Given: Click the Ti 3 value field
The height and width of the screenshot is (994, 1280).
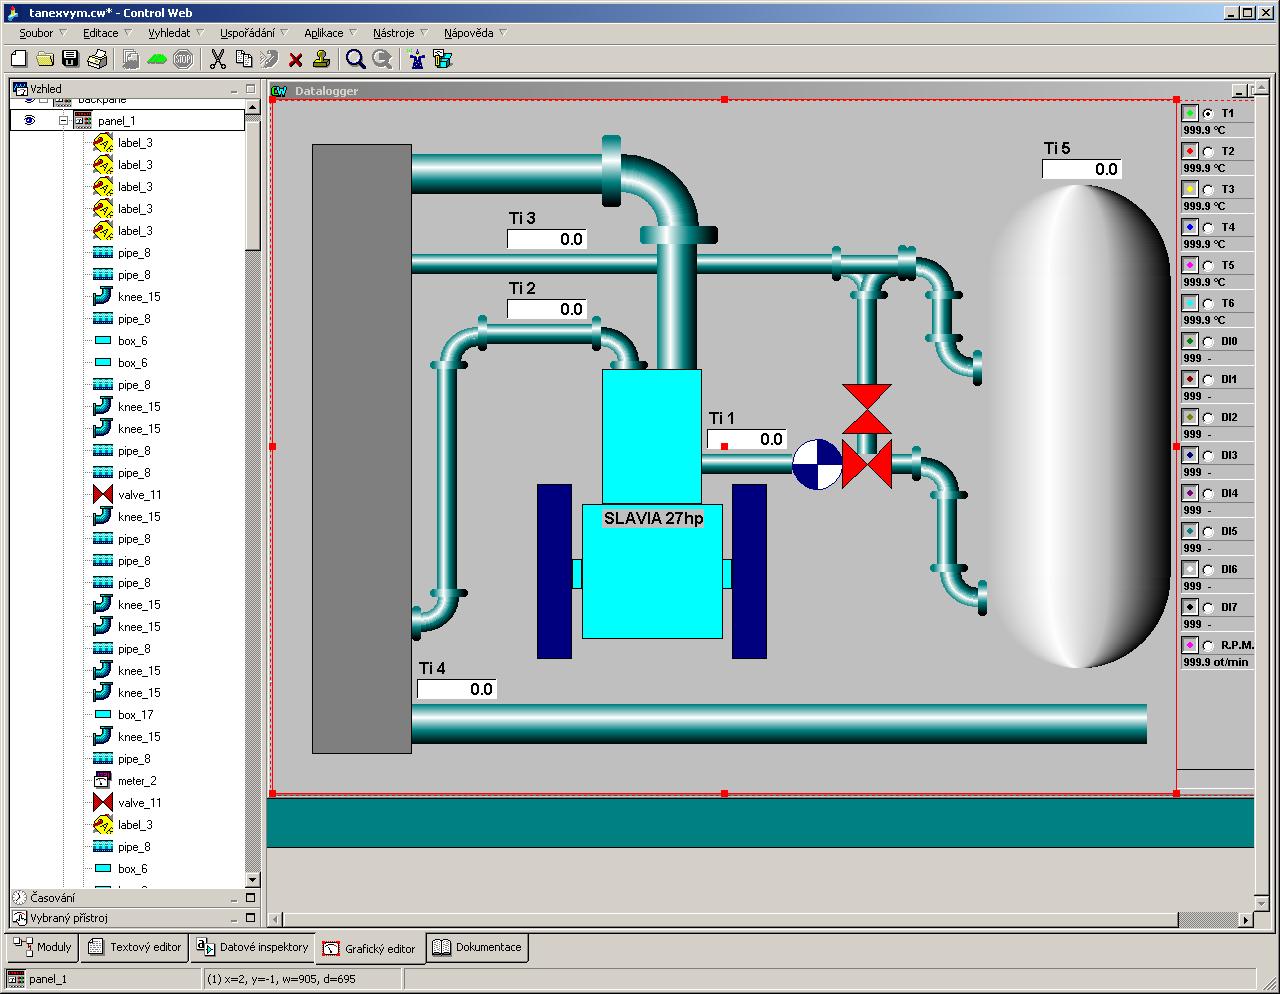Looking at the screenshot, I should (x=546, y=239).
